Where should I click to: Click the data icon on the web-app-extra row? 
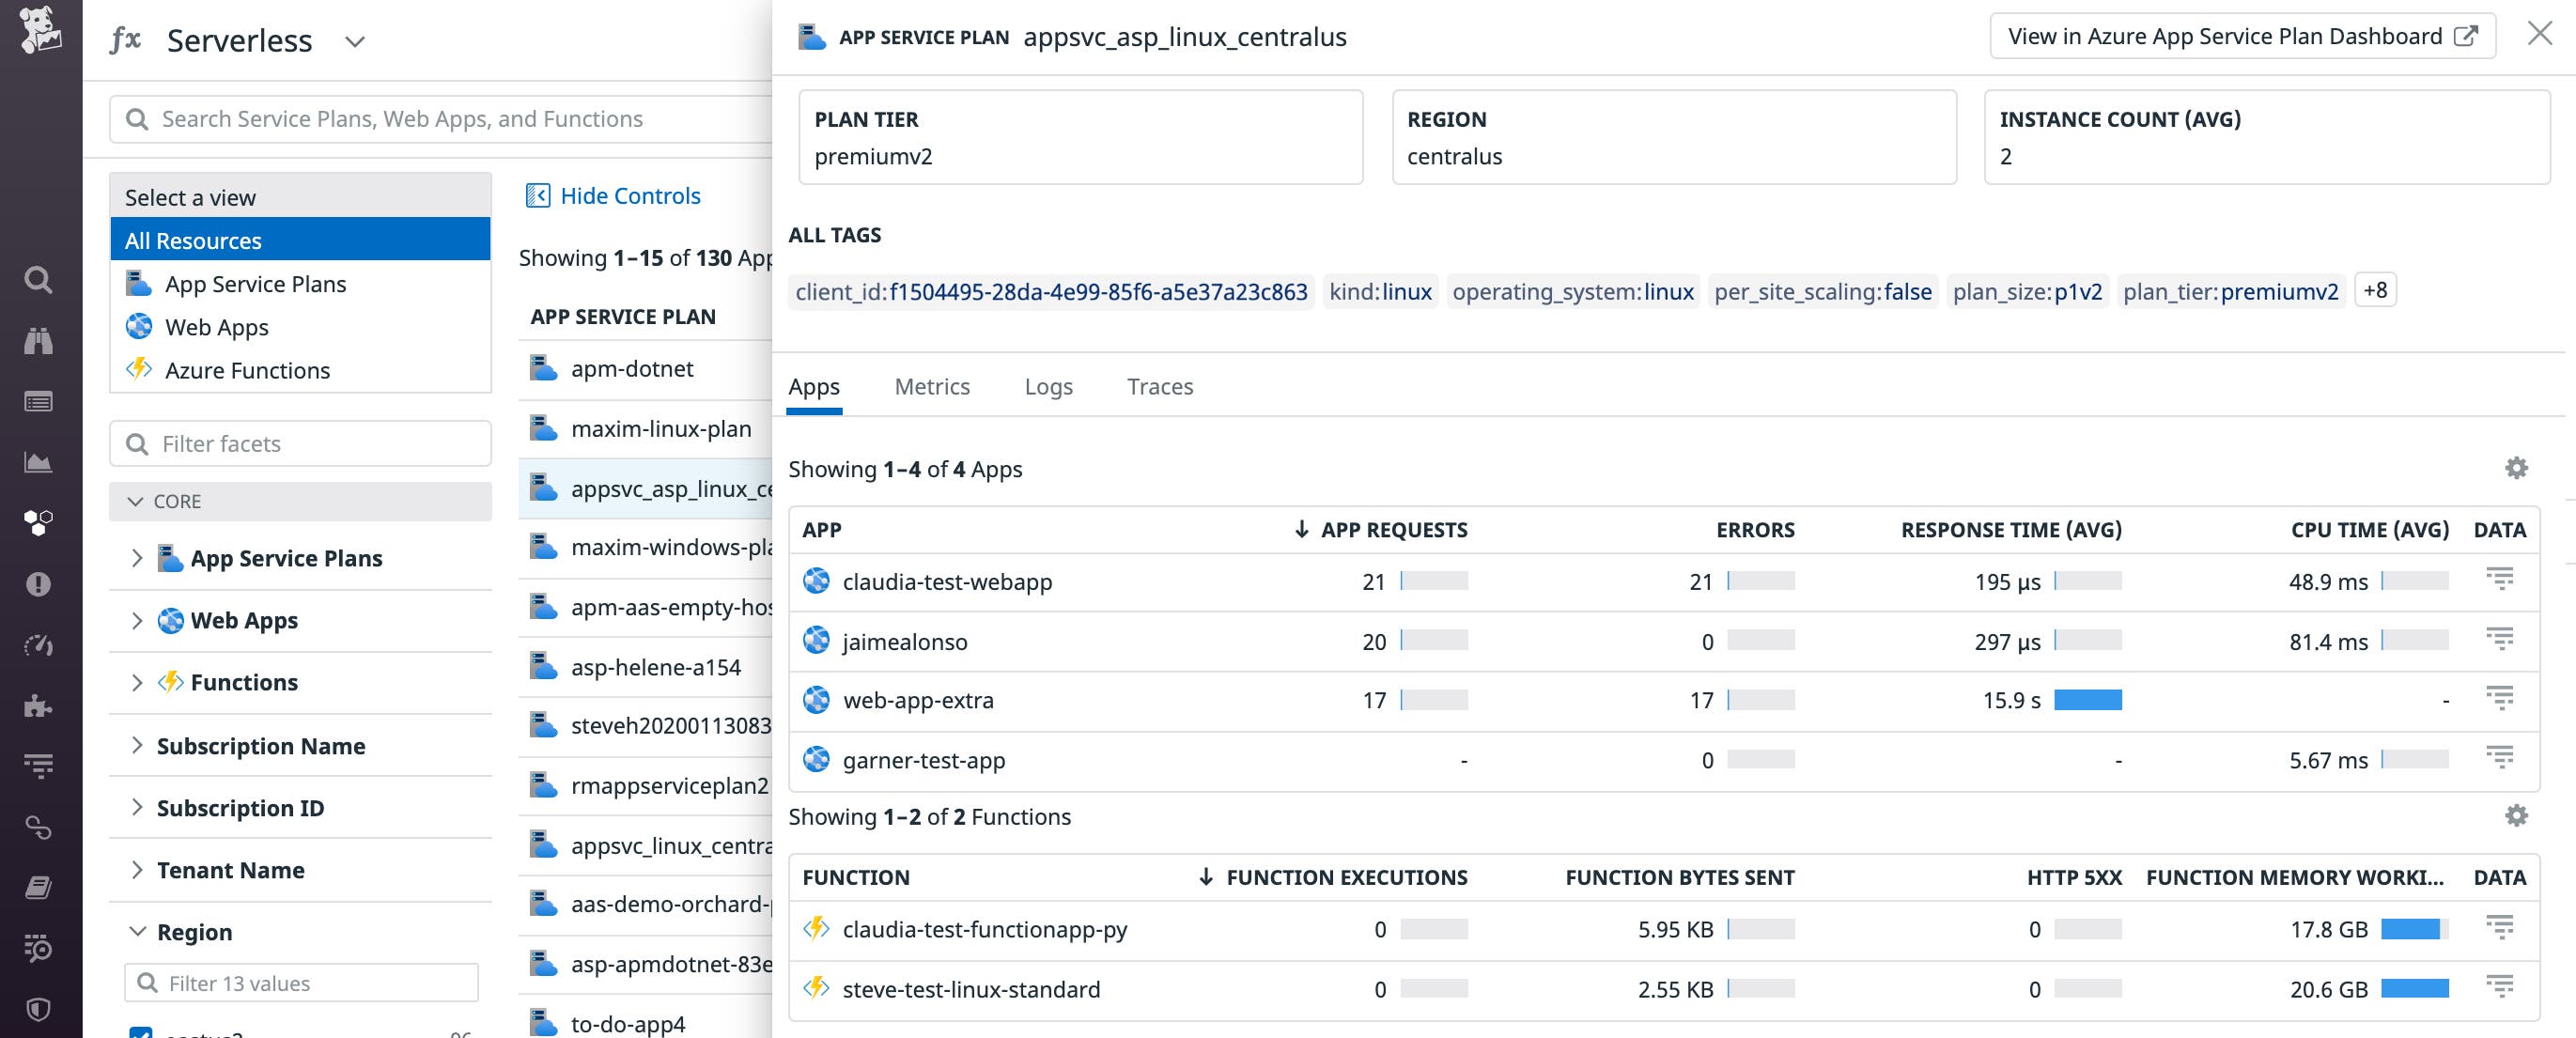(x=2499, y=699)
